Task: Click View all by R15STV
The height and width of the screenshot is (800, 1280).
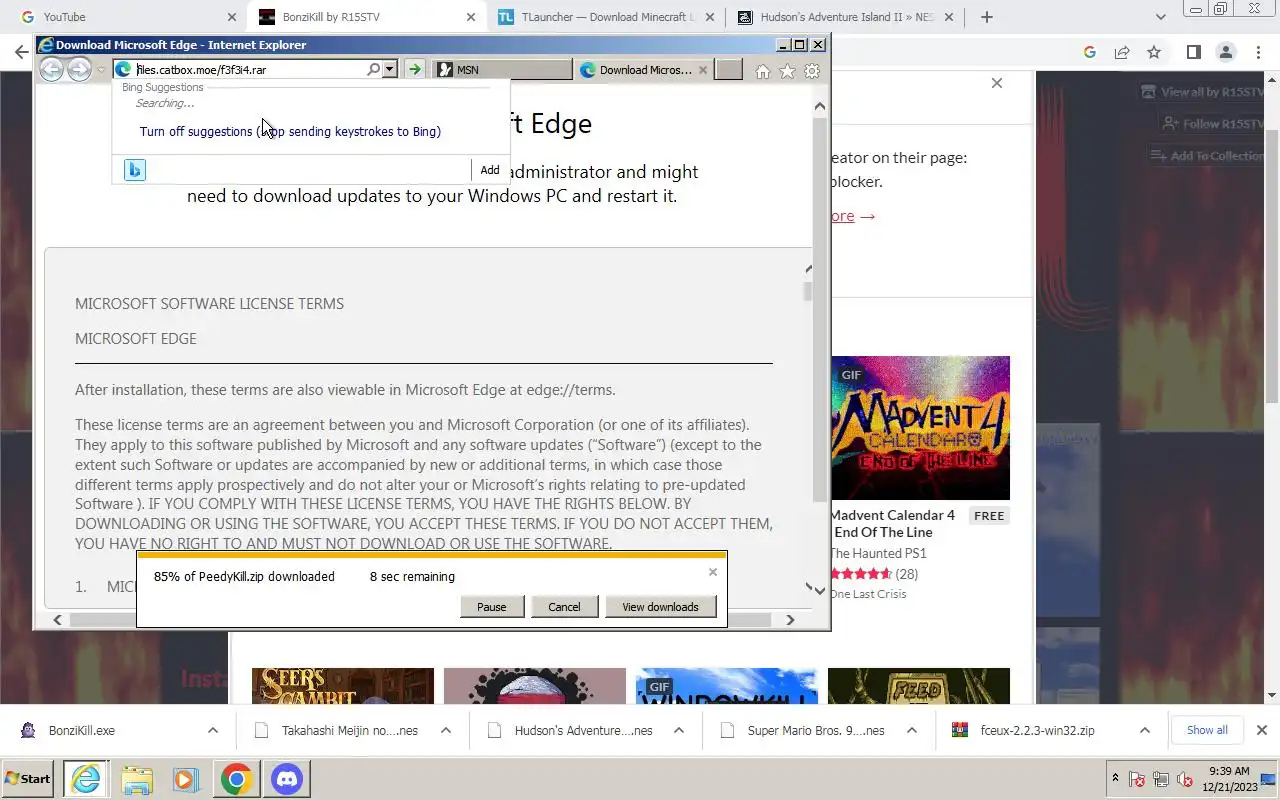Action: tap(1203, 92)
